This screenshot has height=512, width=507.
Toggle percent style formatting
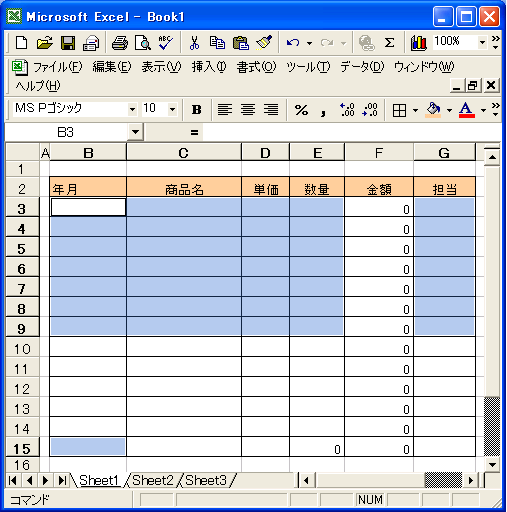301,109
